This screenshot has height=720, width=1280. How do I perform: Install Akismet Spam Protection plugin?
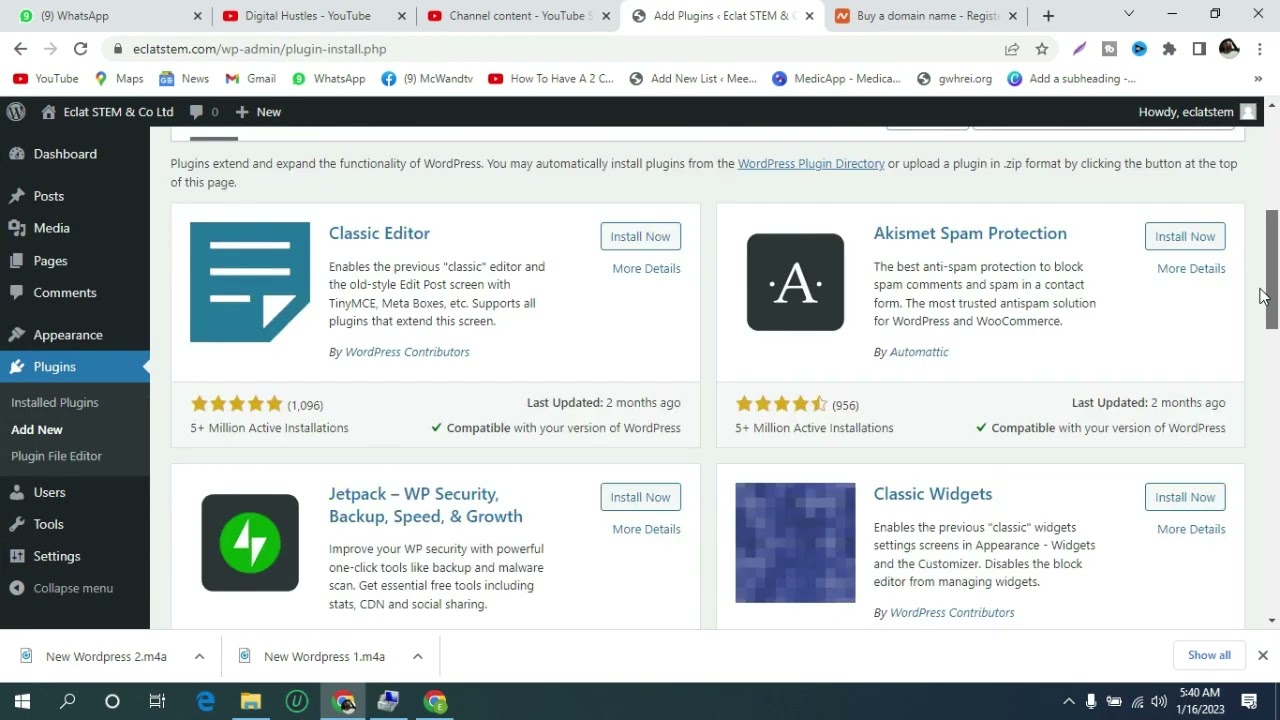tap(1185, 237)
